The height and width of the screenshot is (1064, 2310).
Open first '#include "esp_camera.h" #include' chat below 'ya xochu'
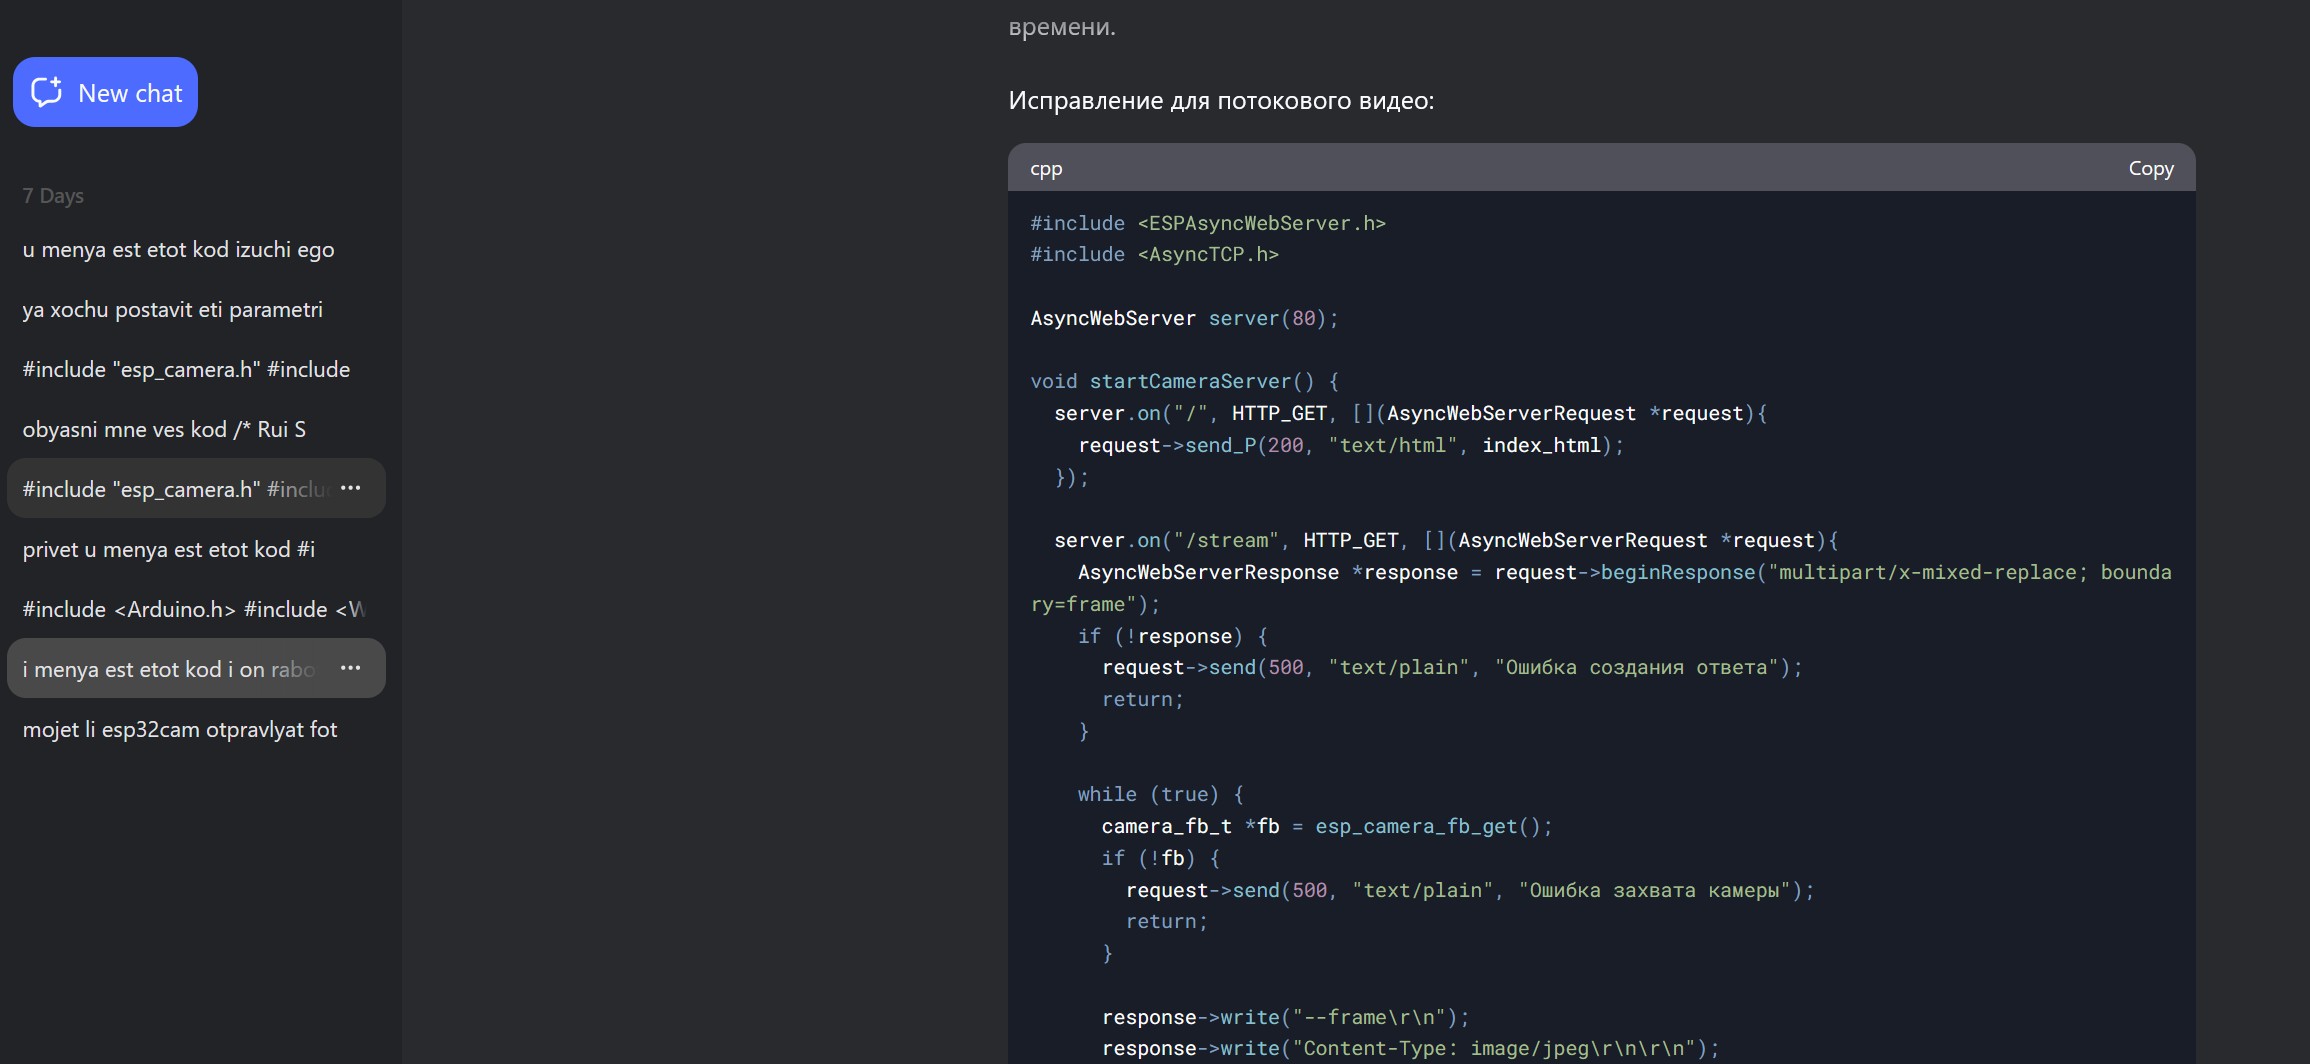coord(196,369)
